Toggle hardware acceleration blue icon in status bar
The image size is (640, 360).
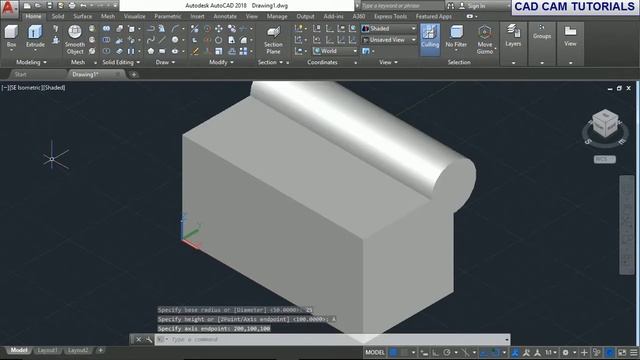tap(609, 352)
